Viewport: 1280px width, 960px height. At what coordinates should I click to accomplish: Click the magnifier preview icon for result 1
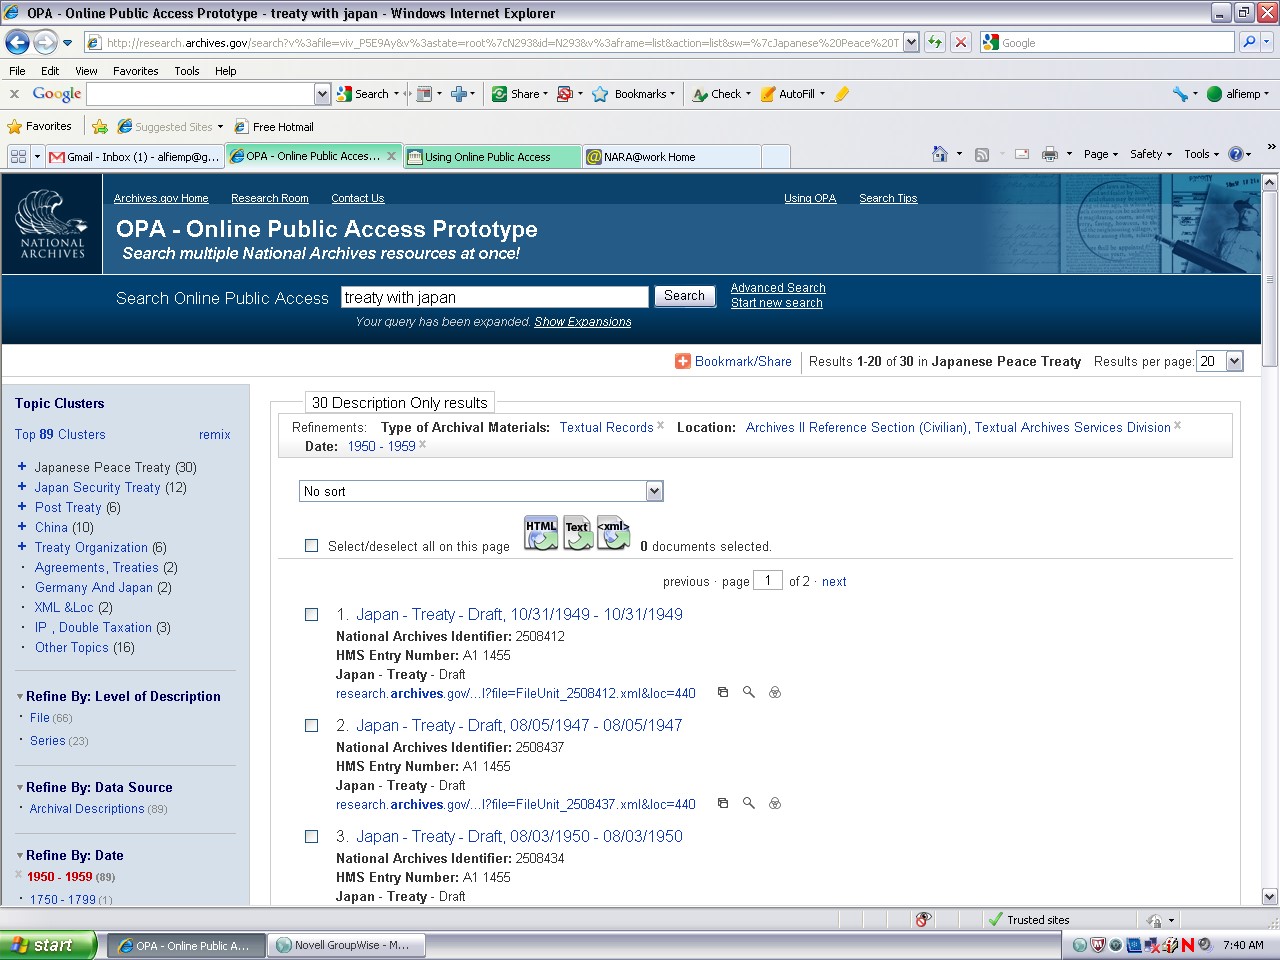pyautogui.click(x=748, y=692)
